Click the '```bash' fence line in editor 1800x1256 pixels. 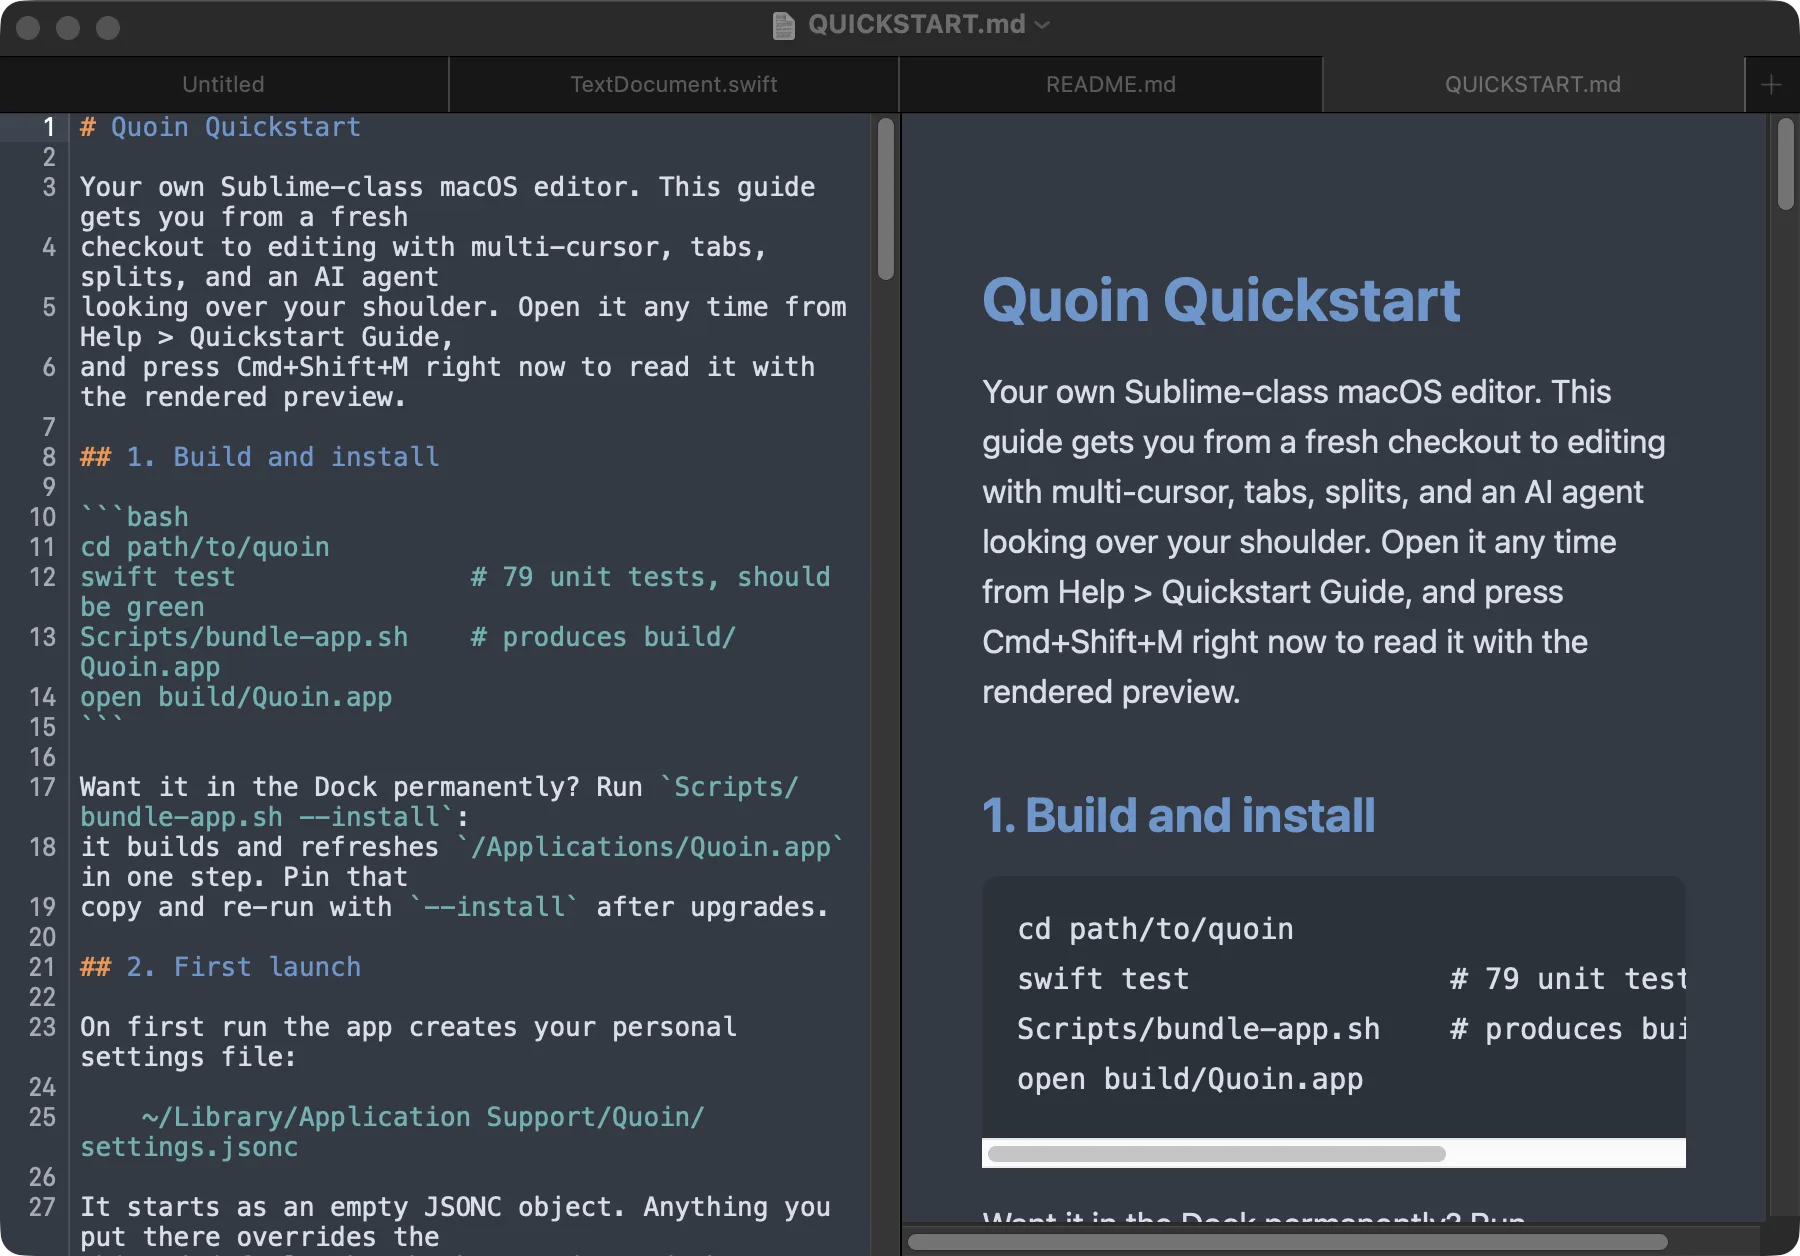[x=134, y=517]
